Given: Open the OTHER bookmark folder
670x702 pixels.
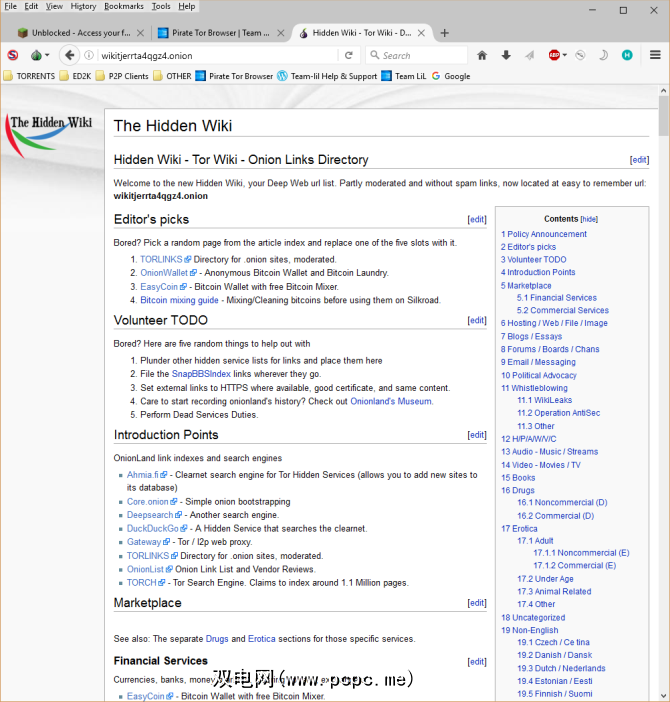Looking at the screenshot, I should tap(172, 76).
